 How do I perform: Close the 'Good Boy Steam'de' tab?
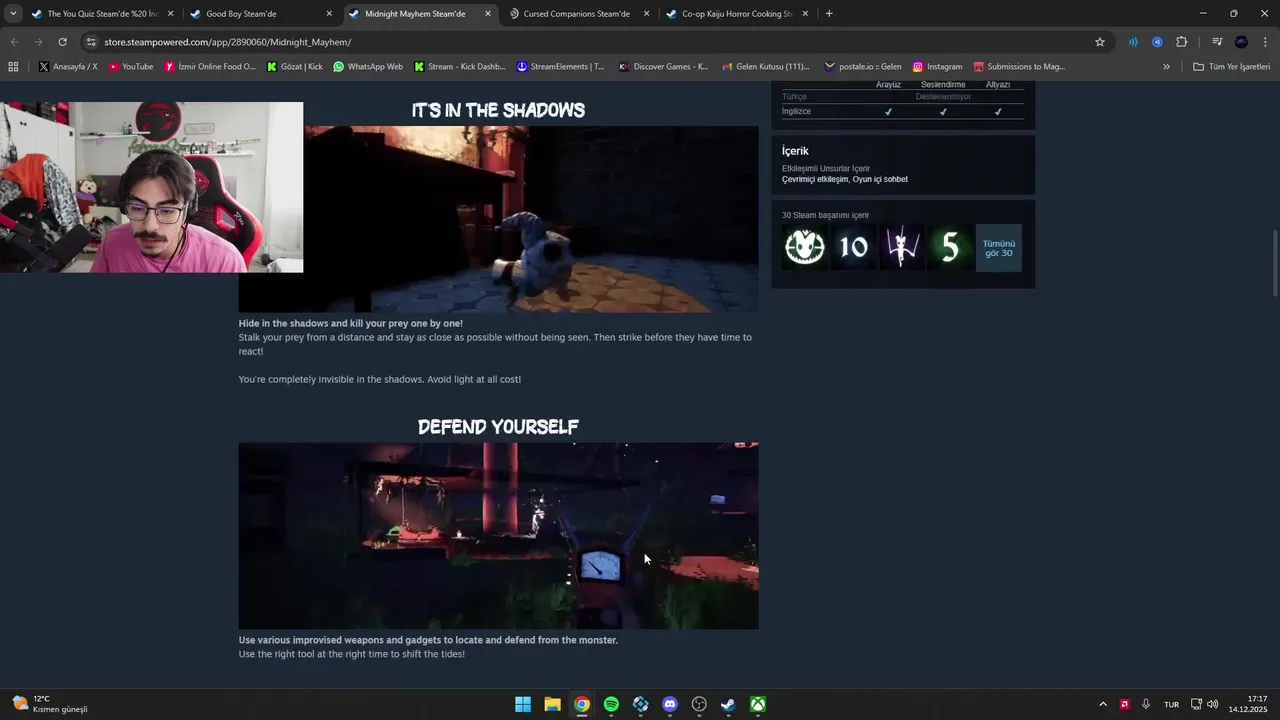tap(329, 14)
